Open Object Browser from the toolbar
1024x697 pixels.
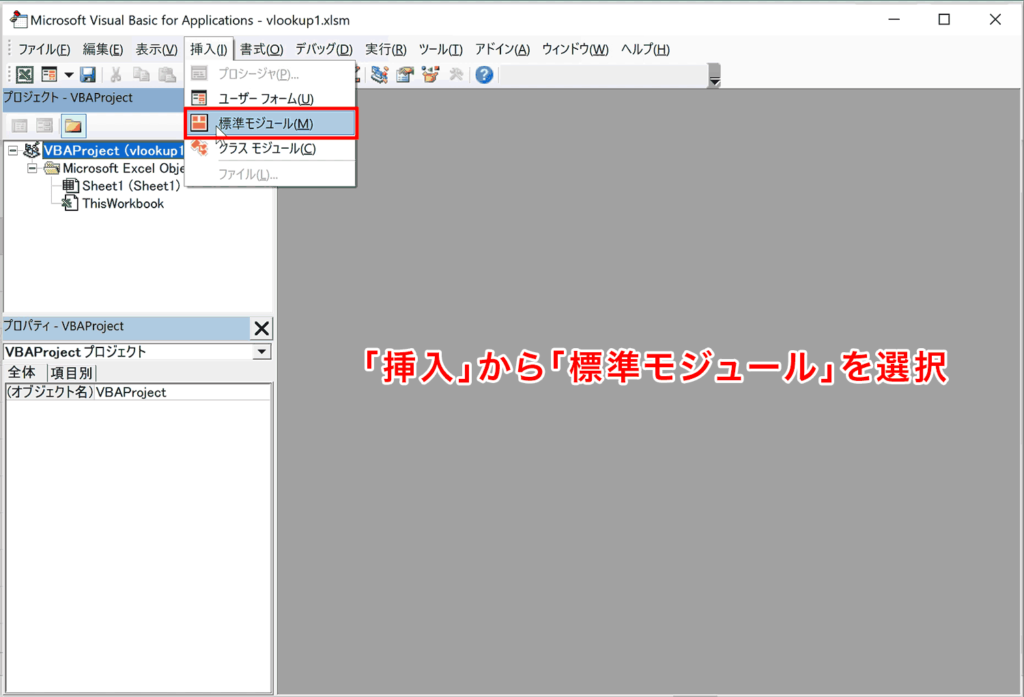(430, 74)
